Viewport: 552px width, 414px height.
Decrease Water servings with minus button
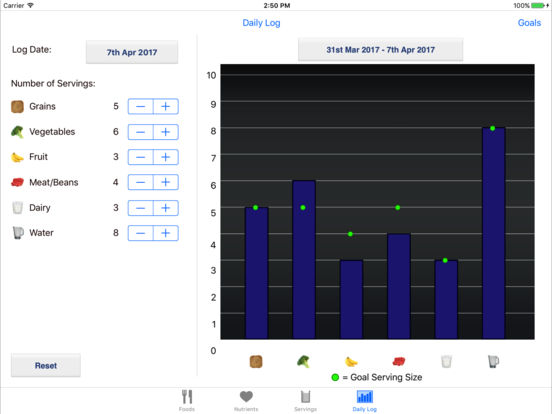140,233
